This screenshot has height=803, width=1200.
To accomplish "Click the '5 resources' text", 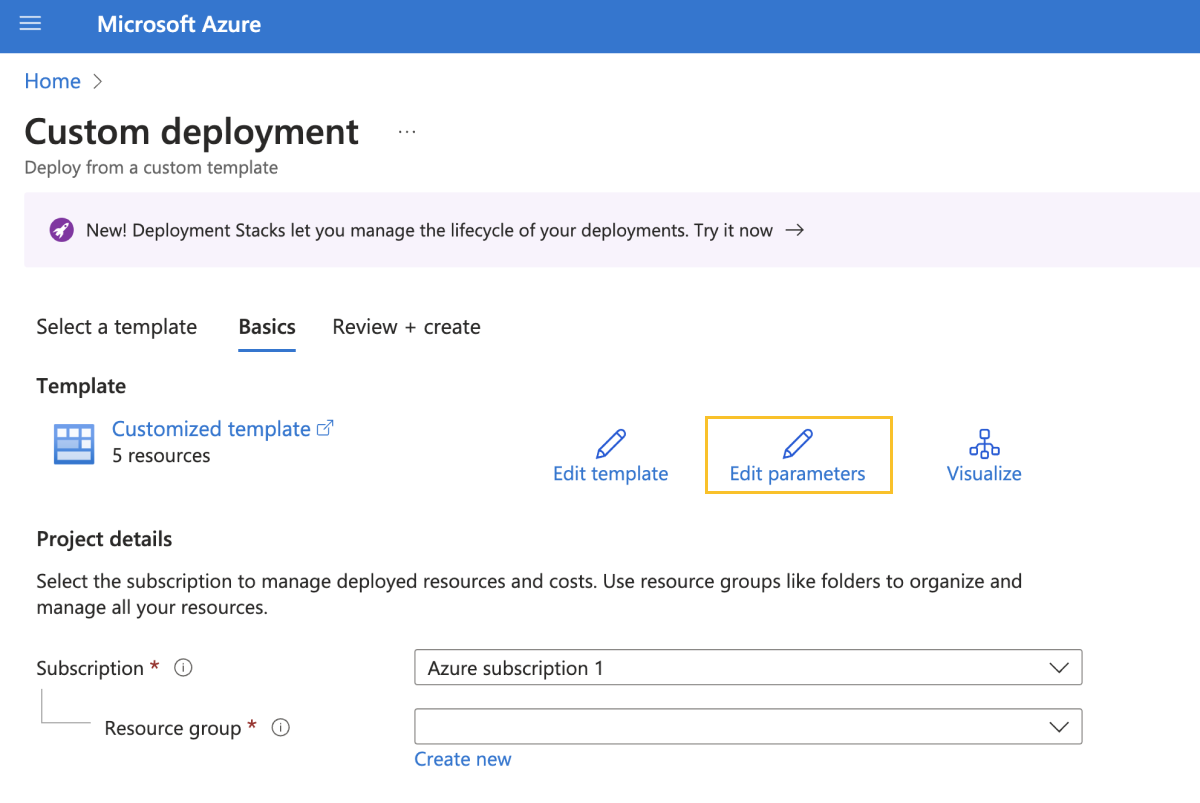I will click(x=161, y=456).
